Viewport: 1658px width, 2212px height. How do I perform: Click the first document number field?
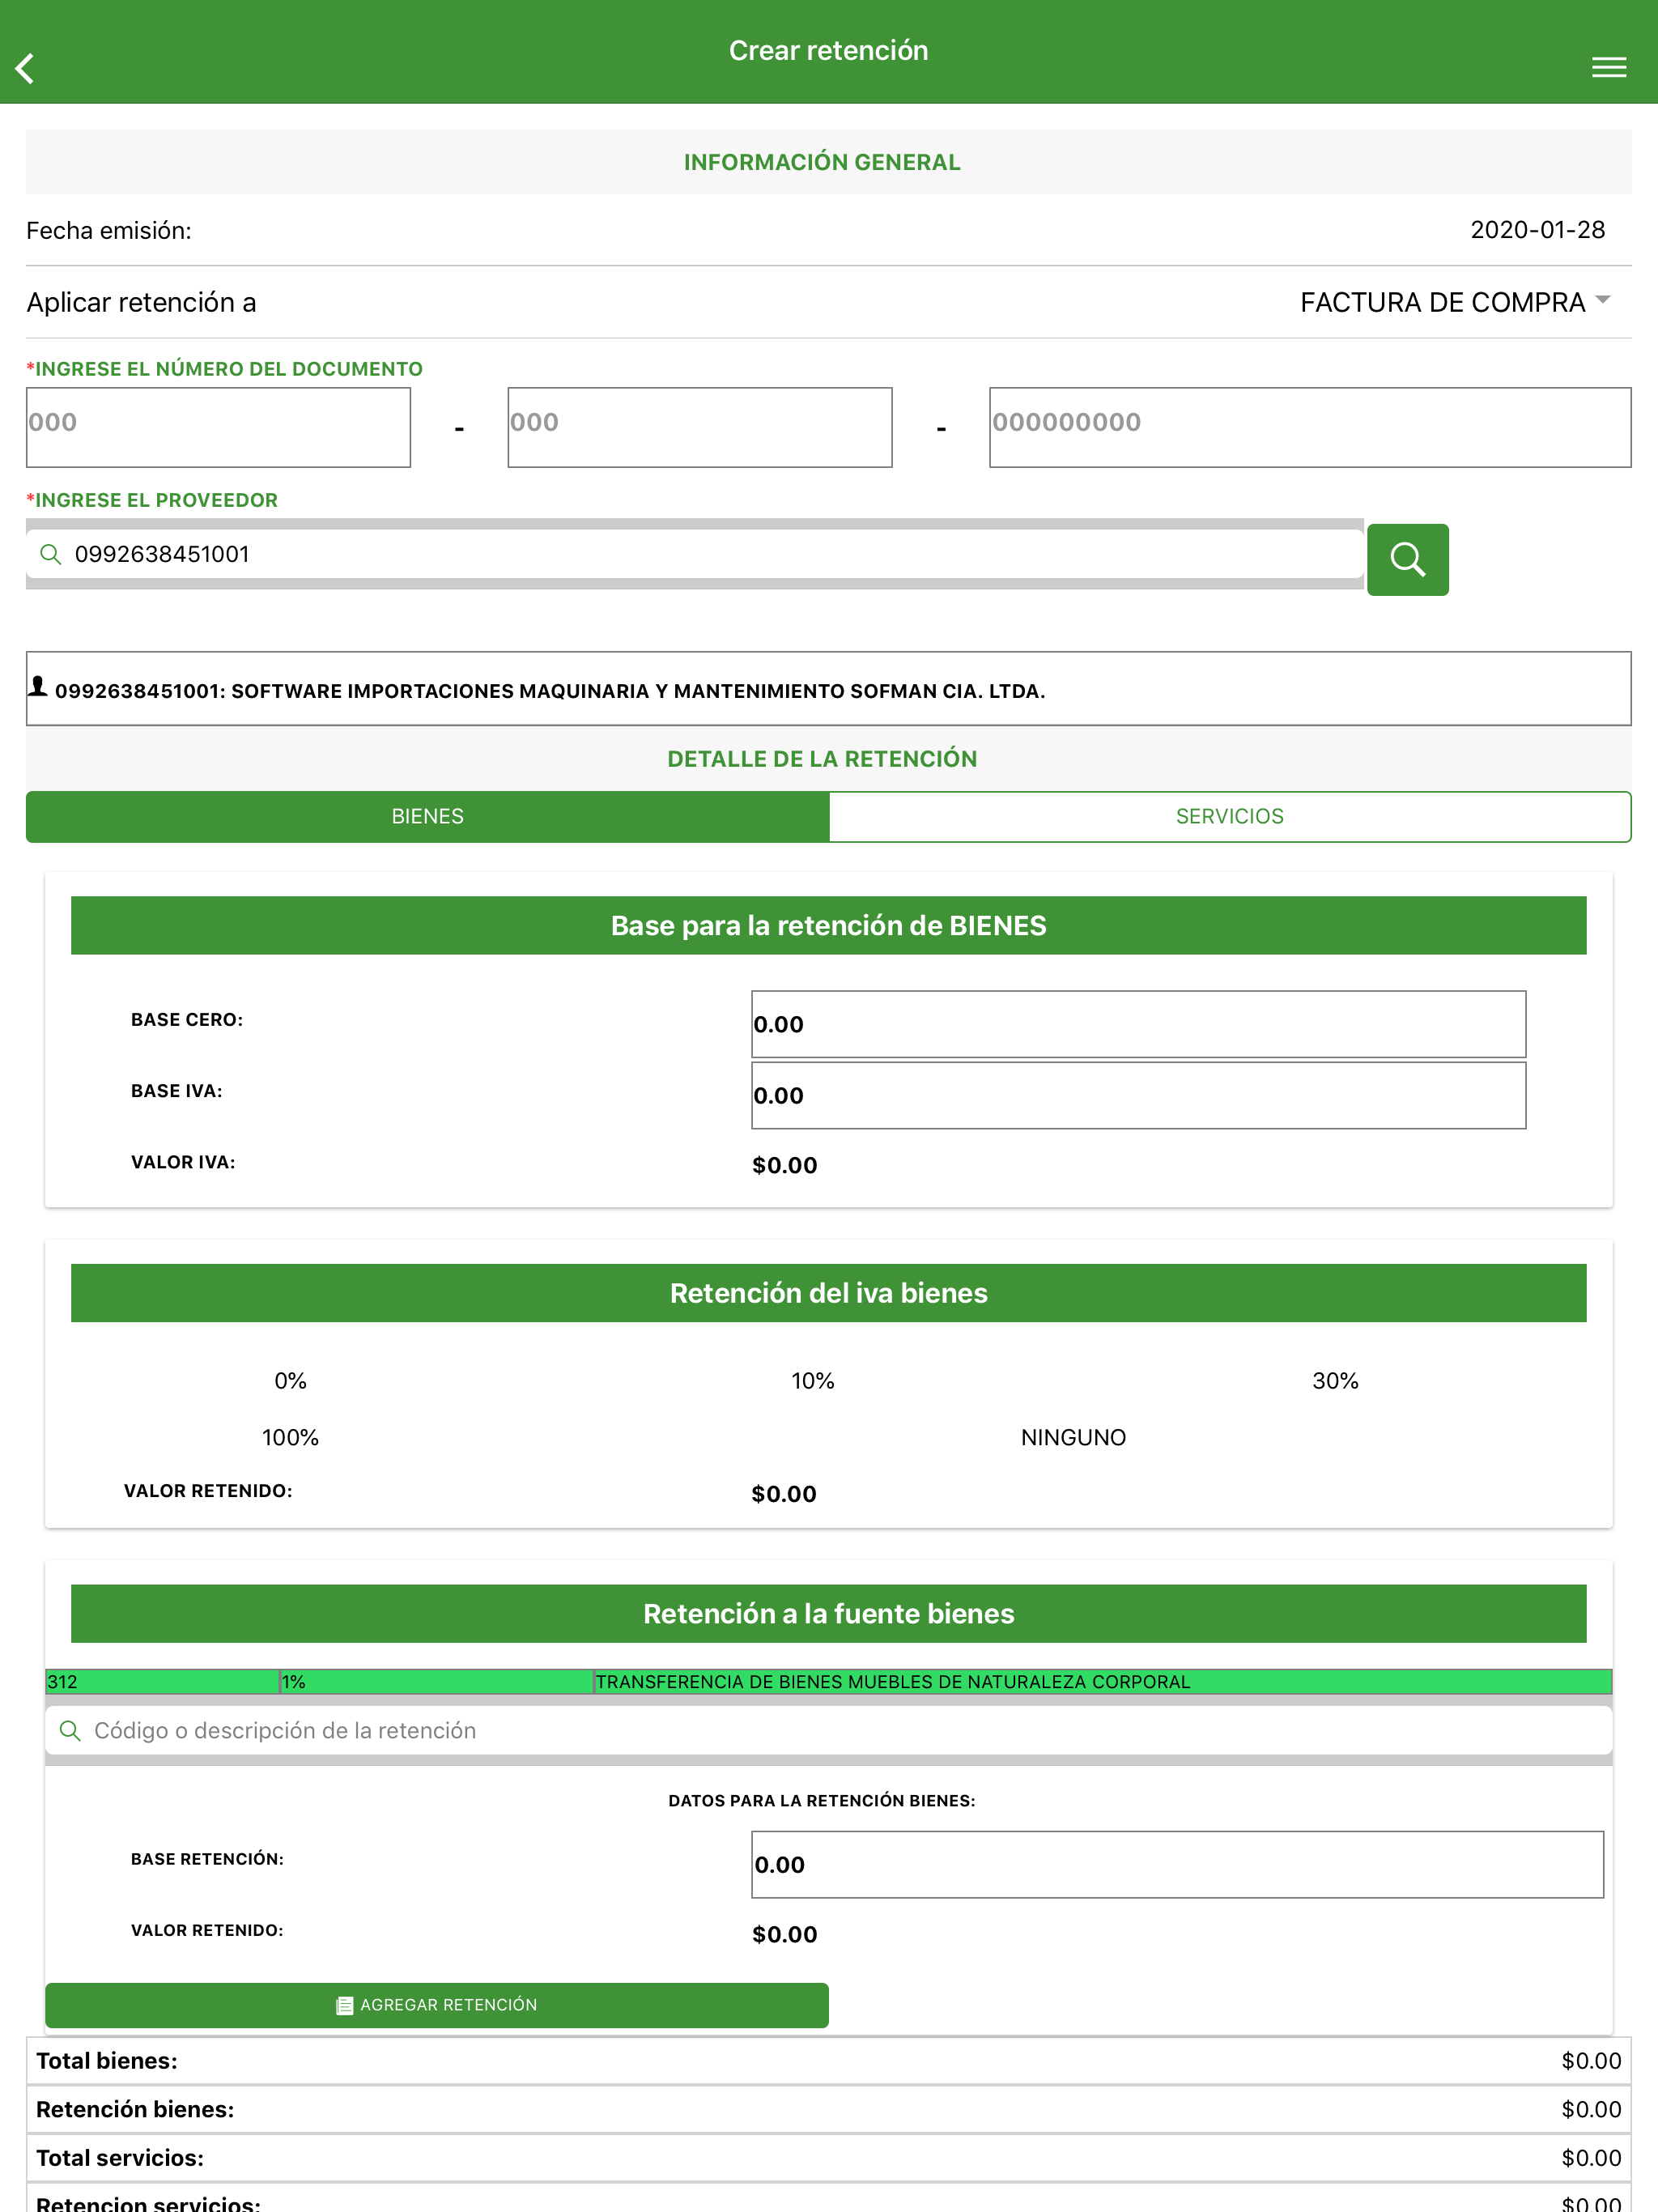pyautogui.click(x=218, y=427)
